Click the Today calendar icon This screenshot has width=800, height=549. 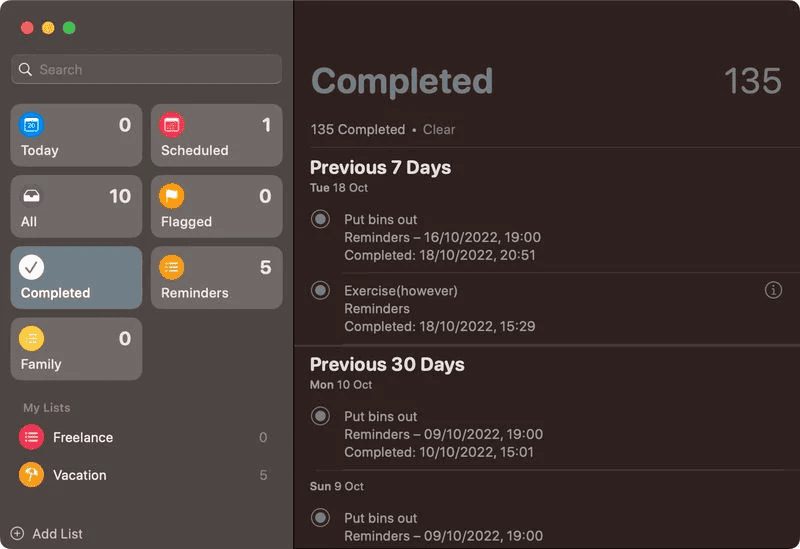coord(32,125)
